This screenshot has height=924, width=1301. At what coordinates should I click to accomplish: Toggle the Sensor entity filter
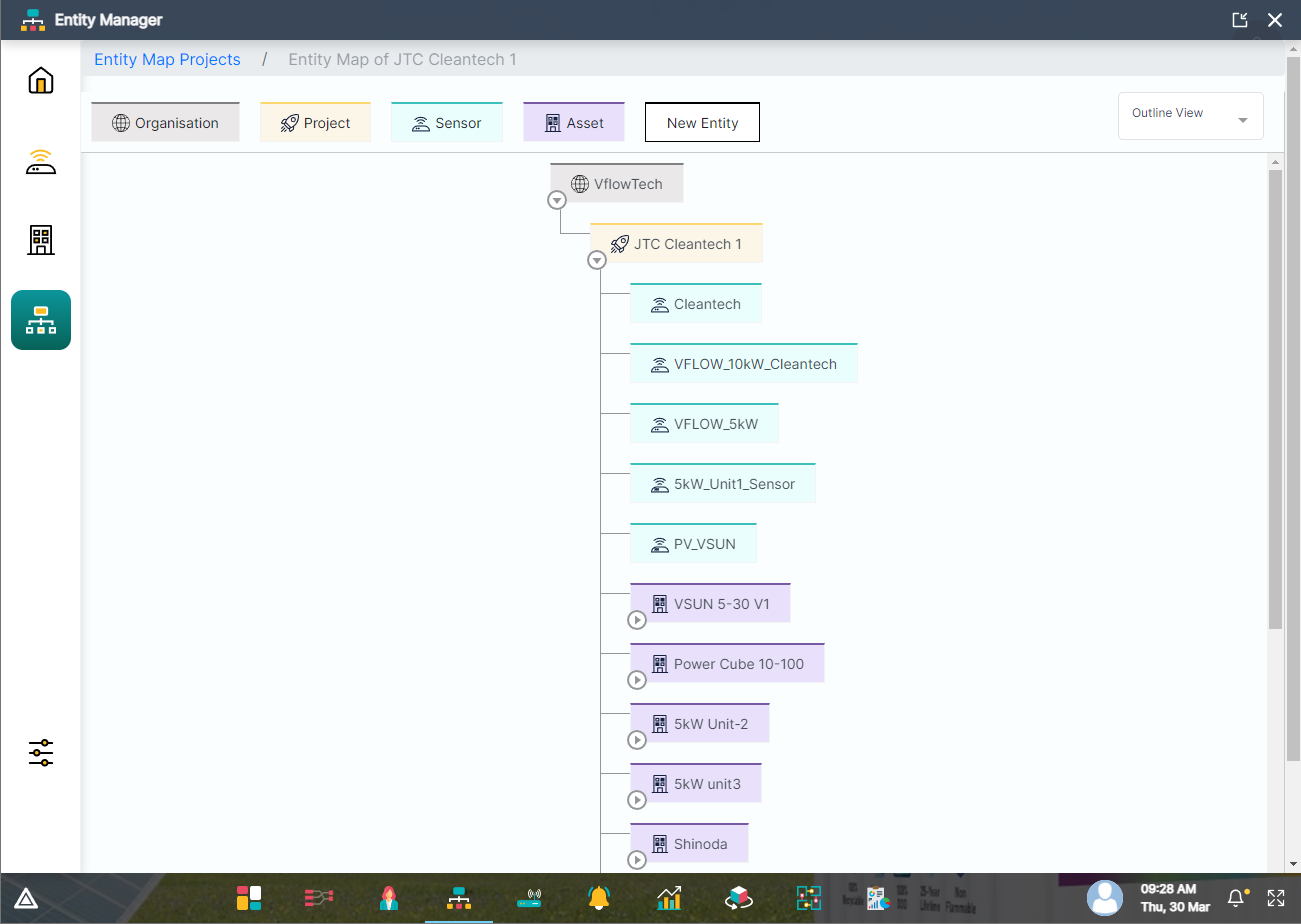pos(446,122)
